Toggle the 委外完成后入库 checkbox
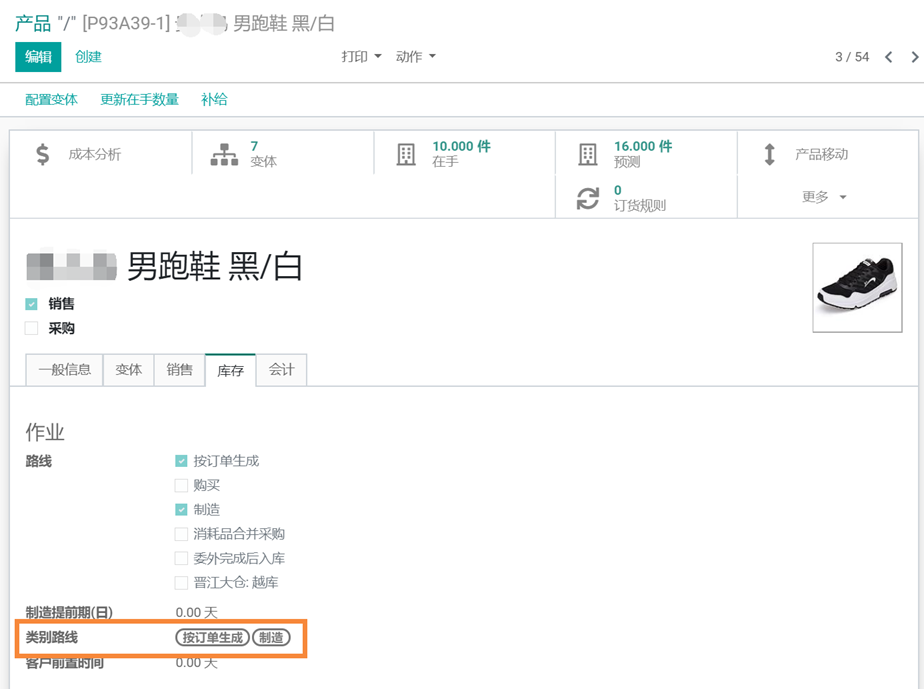 [x=181, y=558]
